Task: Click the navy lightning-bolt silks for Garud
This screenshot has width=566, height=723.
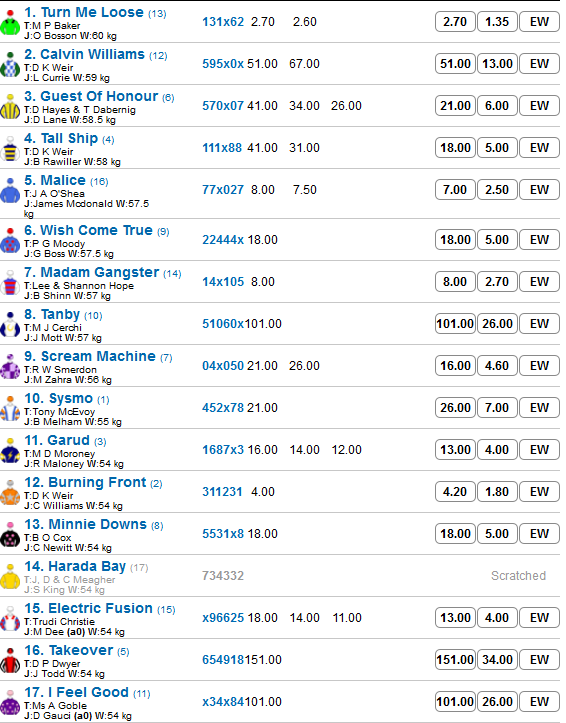Action: click(10, 451)
